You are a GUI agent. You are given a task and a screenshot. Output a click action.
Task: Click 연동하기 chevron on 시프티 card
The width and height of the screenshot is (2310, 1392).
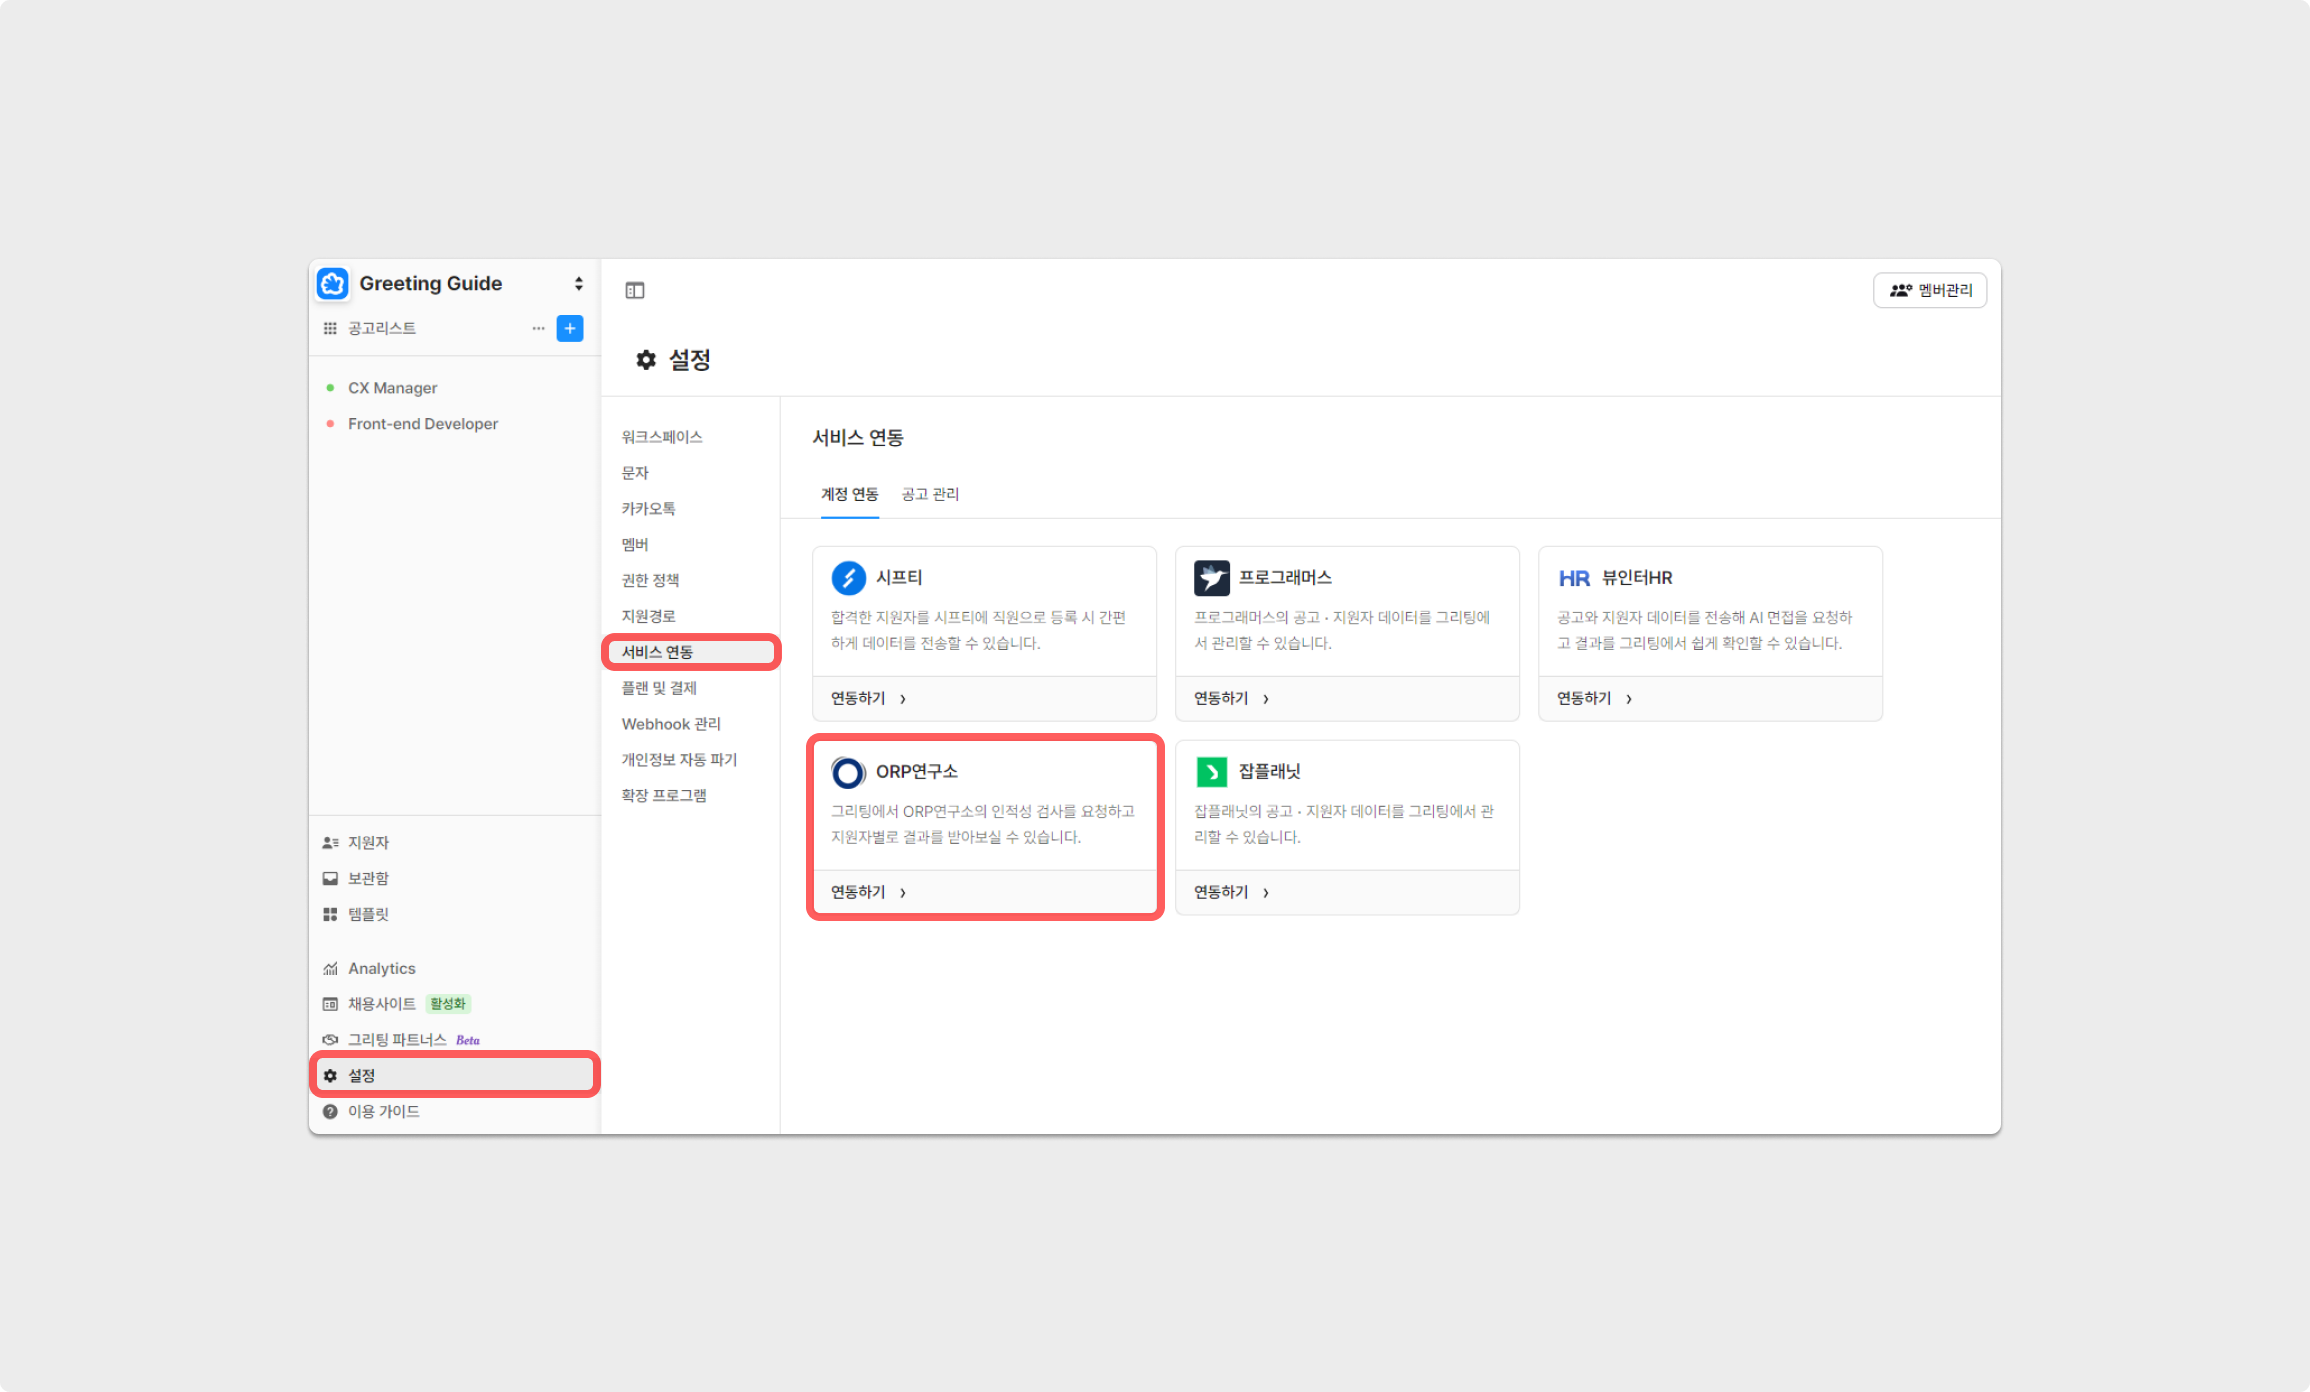[x=902, y=699]
